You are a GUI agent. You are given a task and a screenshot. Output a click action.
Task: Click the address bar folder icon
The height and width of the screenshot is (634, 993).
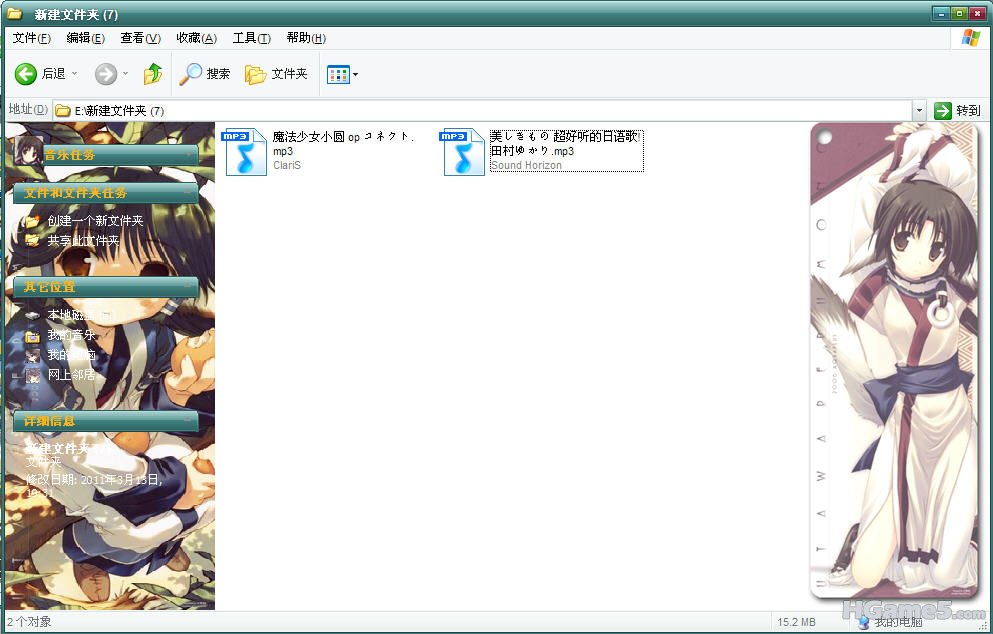click(x=63, y=111)
